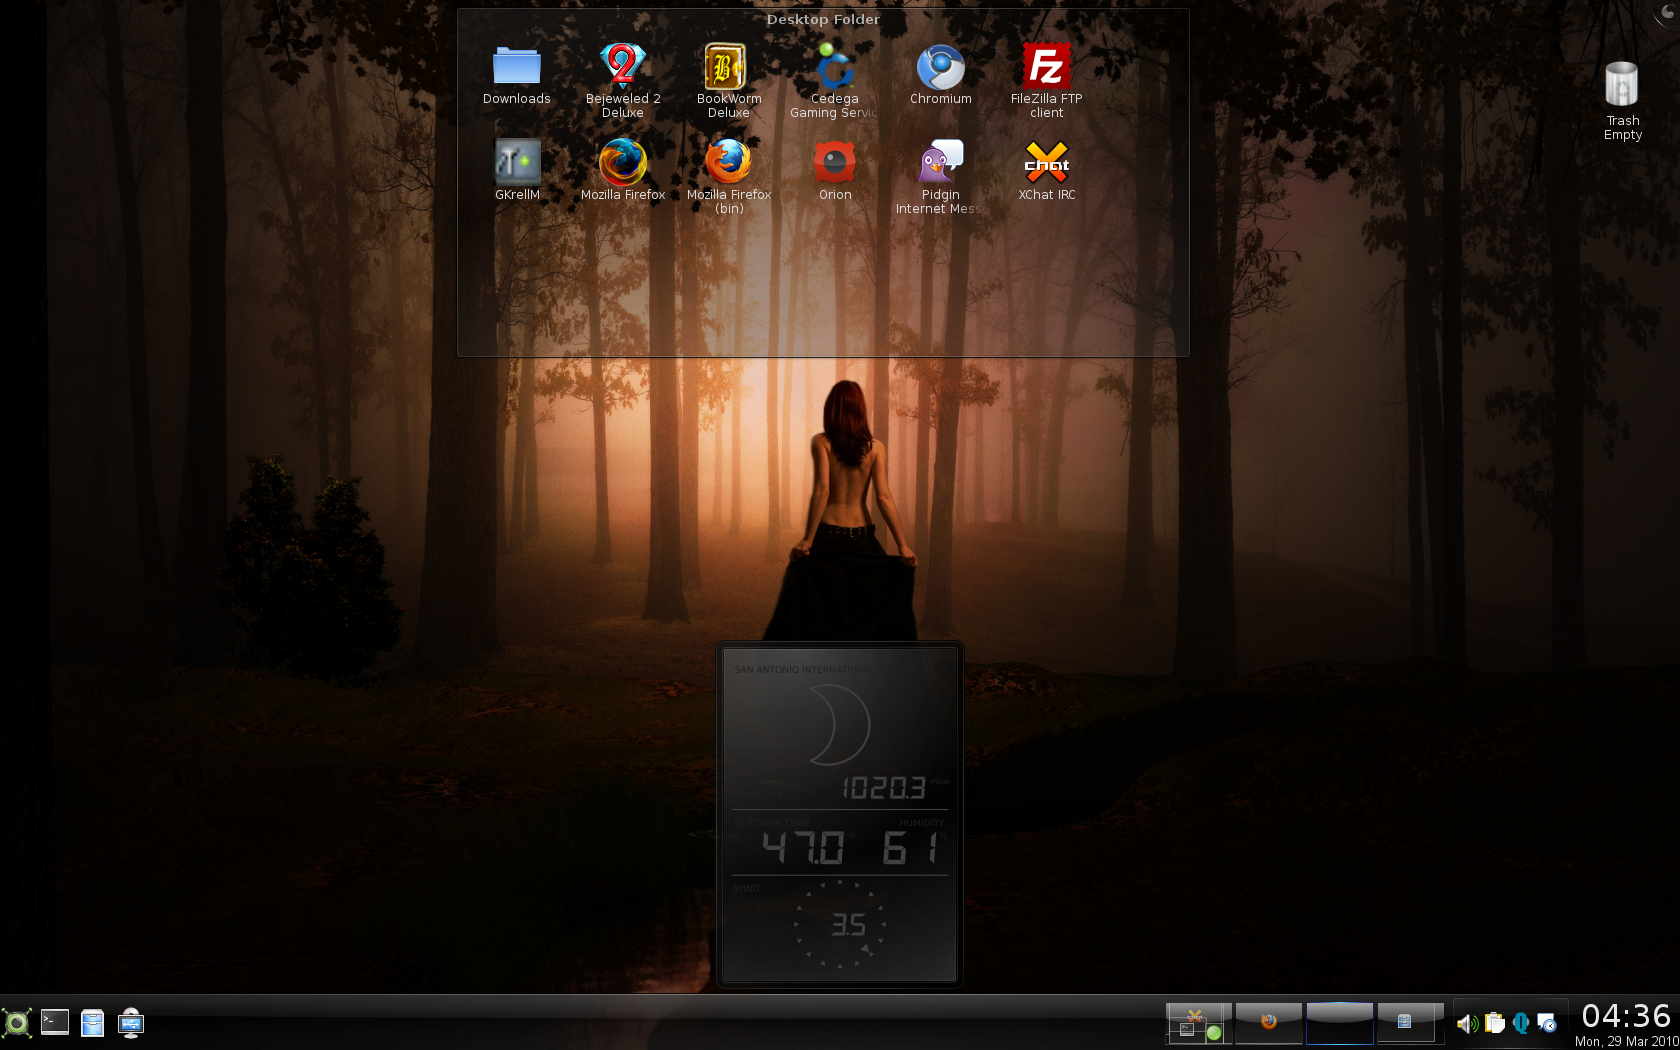Switch to the second virtual desktop with Firefox

1268,1023
